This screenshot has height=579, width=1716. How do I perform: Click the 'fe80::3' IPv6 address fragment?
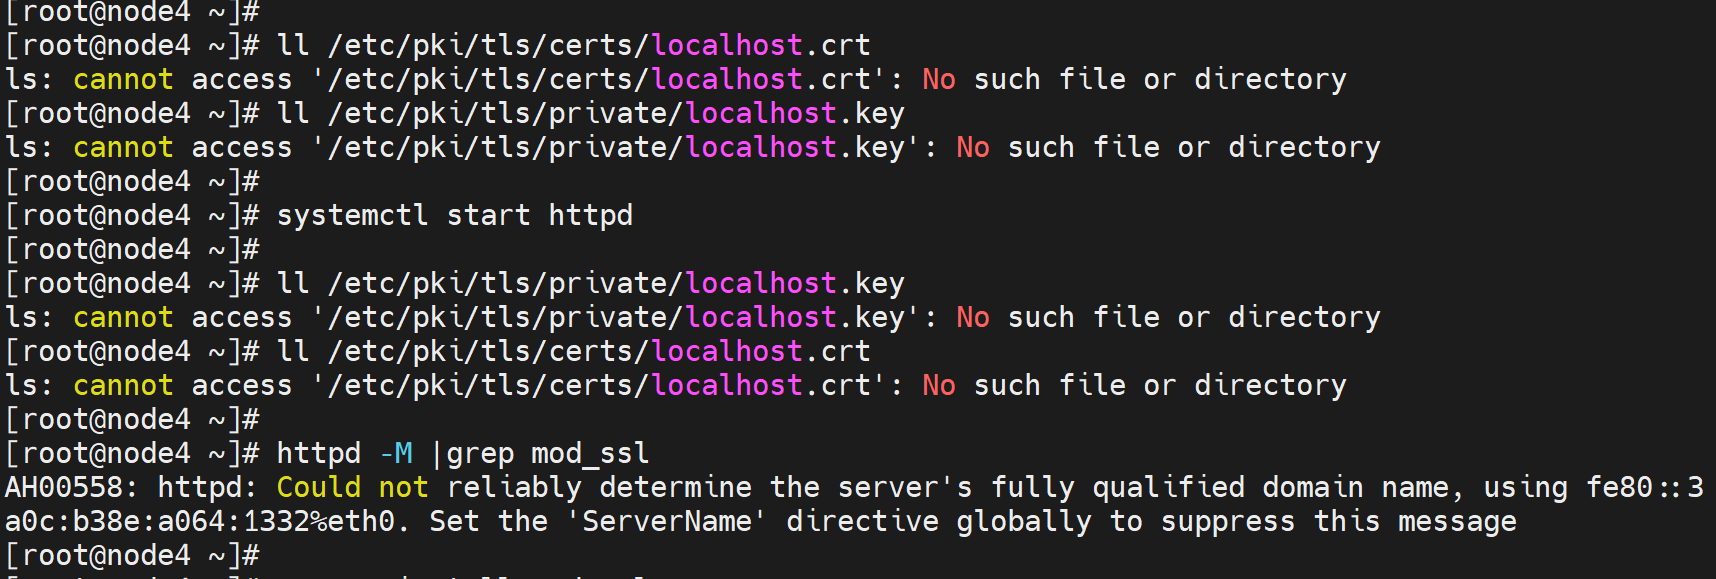[1644, 488]
